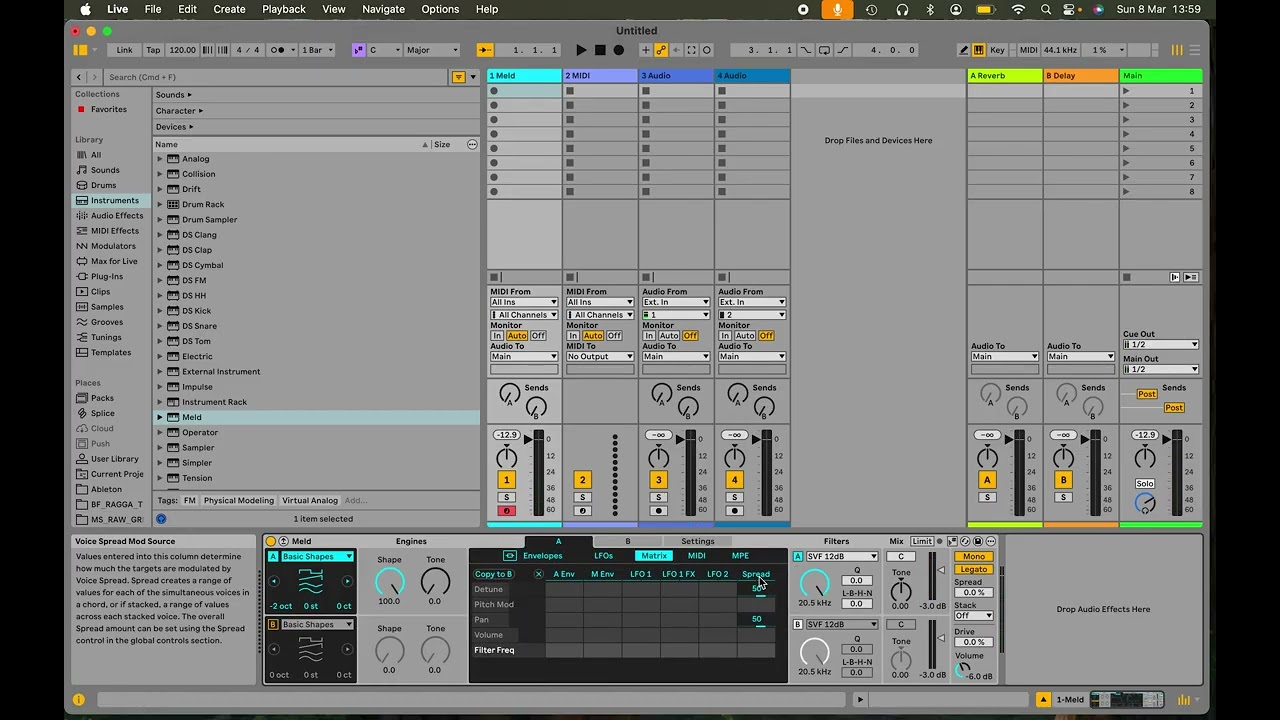The height and width of the screenshot is (720, 1280).
Task: Click the MIDI map mode button
Action: (x=1028, y=50)
